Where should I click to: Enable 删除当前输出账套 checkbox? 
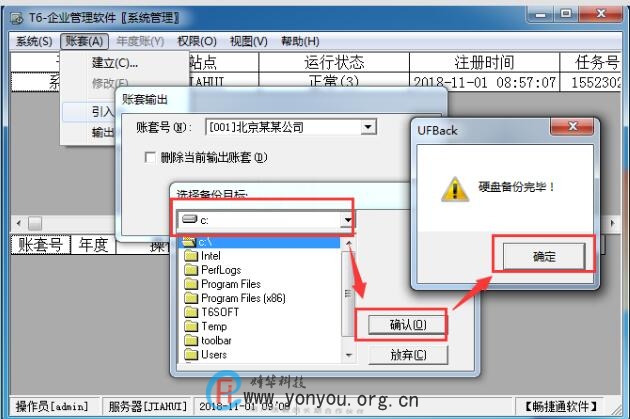tap(150, 157)
